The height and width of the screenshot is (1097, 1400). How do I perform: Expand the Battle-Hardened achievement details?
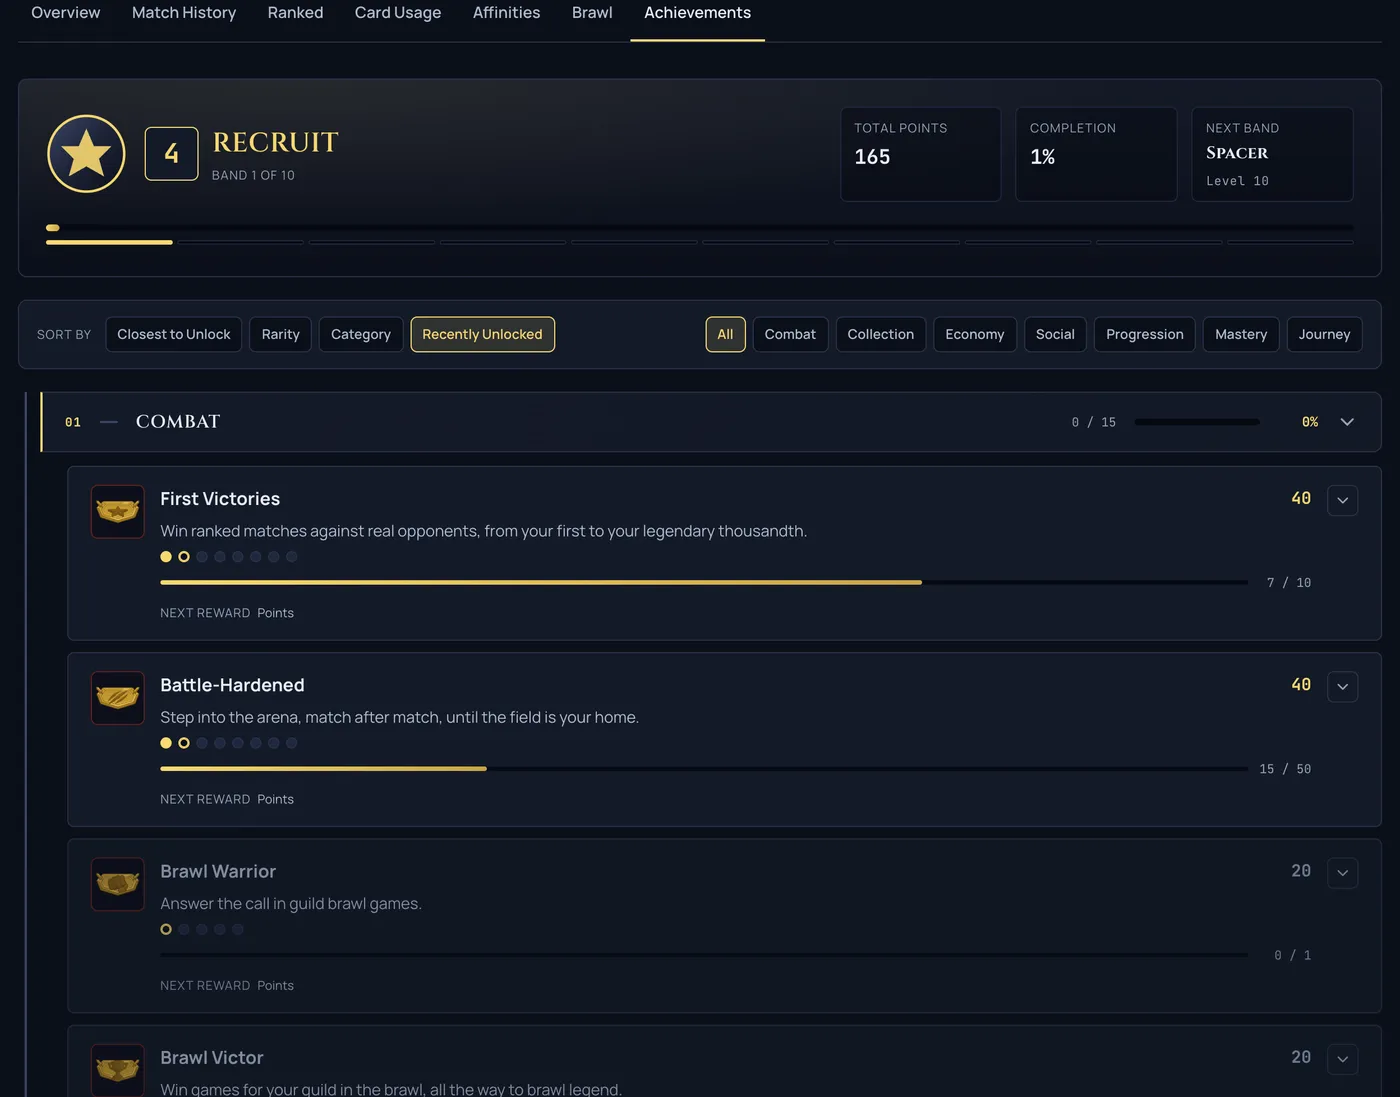pyautogui.click(x=1342, y=686)
